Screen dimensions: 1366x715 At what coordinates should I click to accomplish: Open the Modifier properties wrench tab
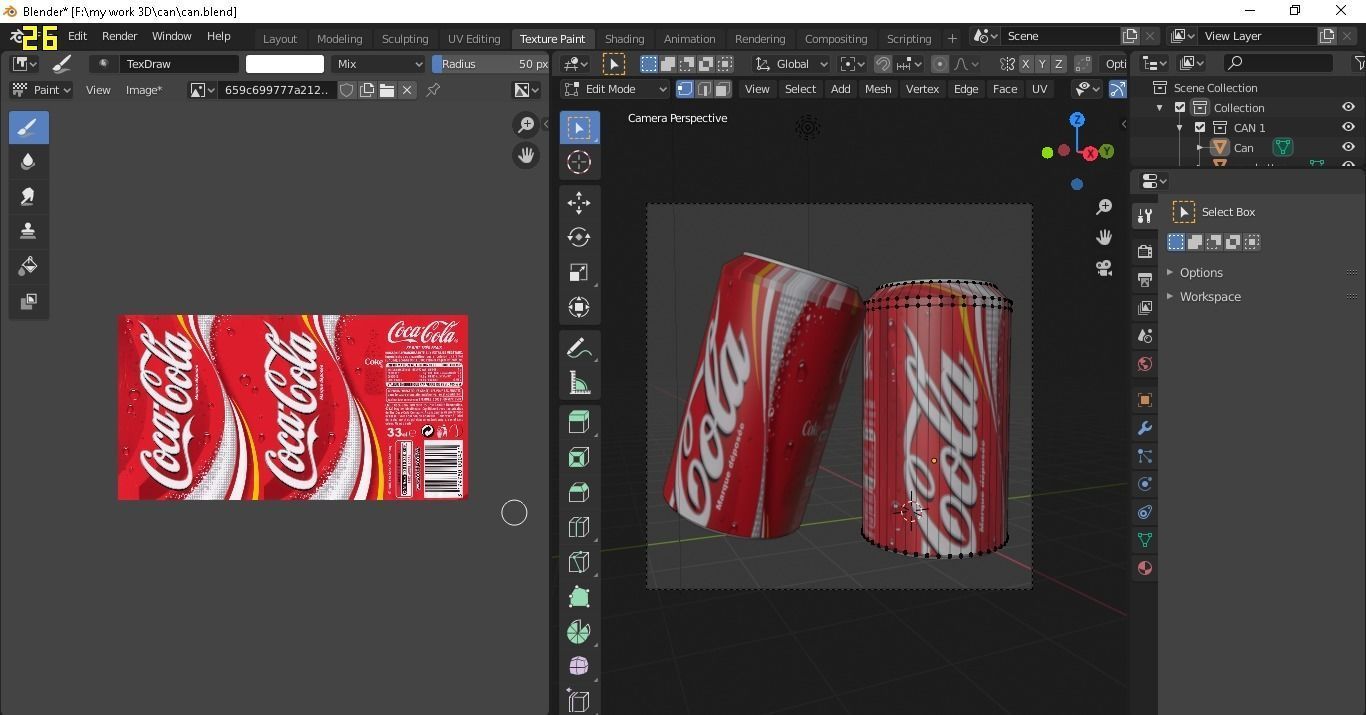pyautogui.click(x=1145, y=428)
